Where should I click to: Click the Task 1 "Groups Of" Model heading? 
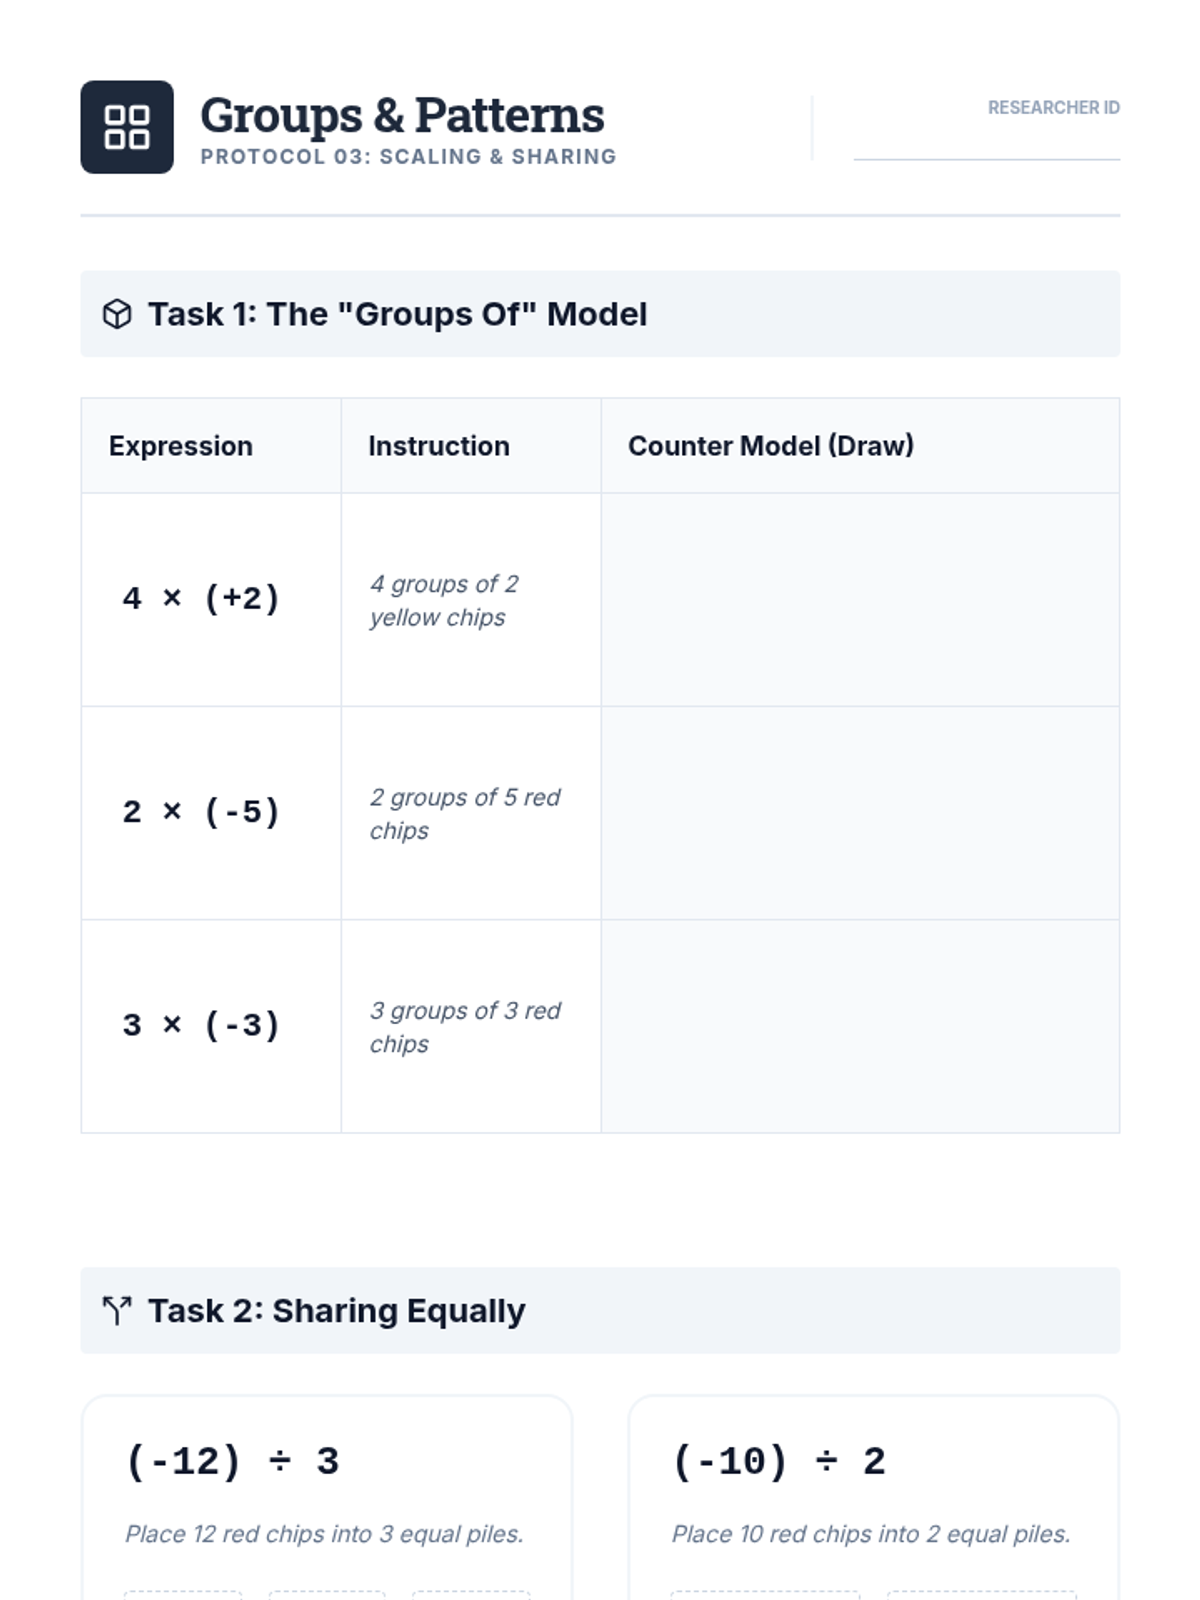click(x=397, y=314)
